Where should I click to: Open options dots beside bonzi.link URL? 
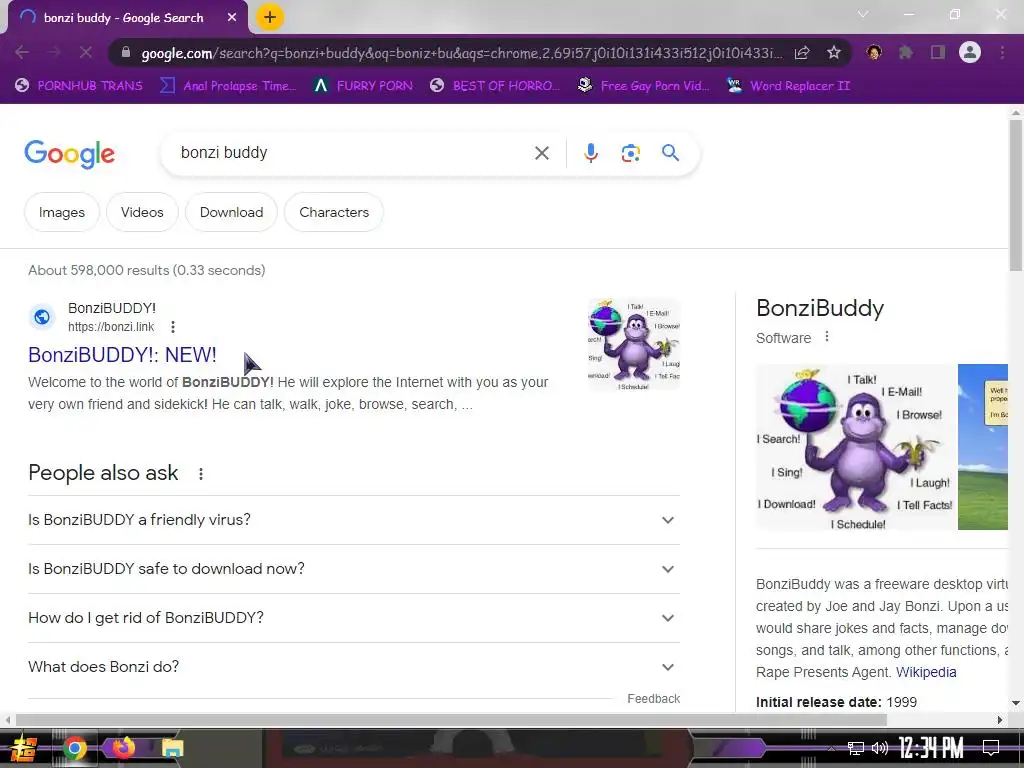click(x=173, y=327)
